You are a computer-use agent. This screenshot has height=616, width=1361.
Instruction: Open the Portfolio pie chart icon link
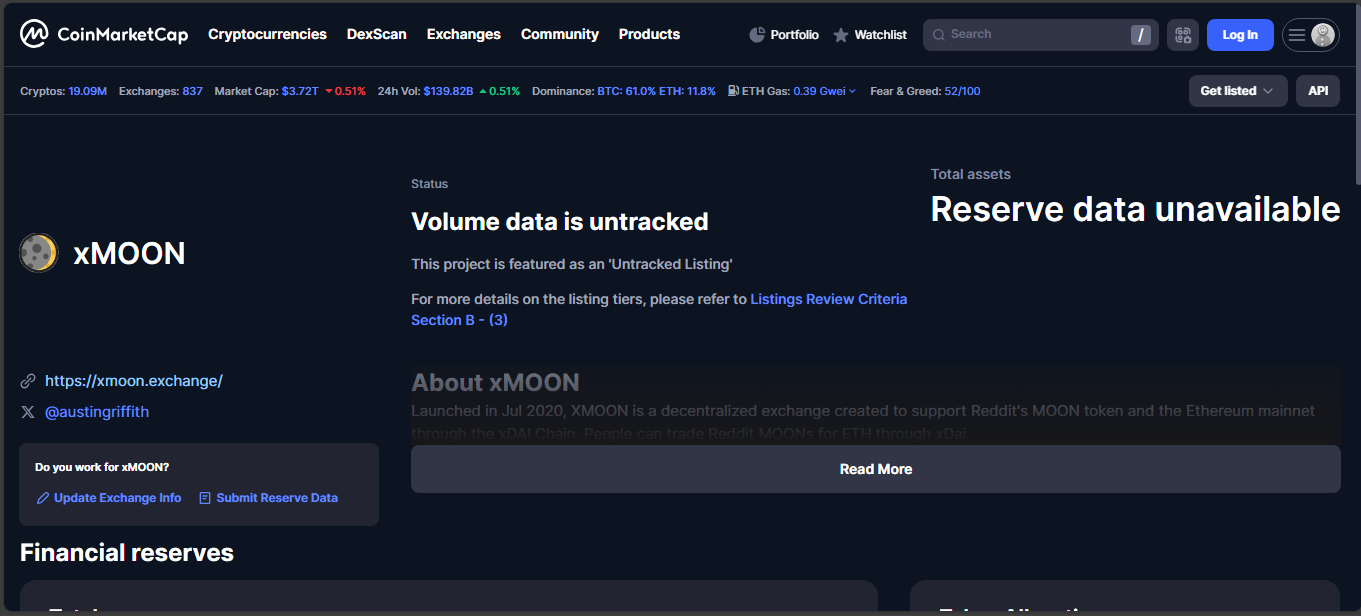point(783,35)
